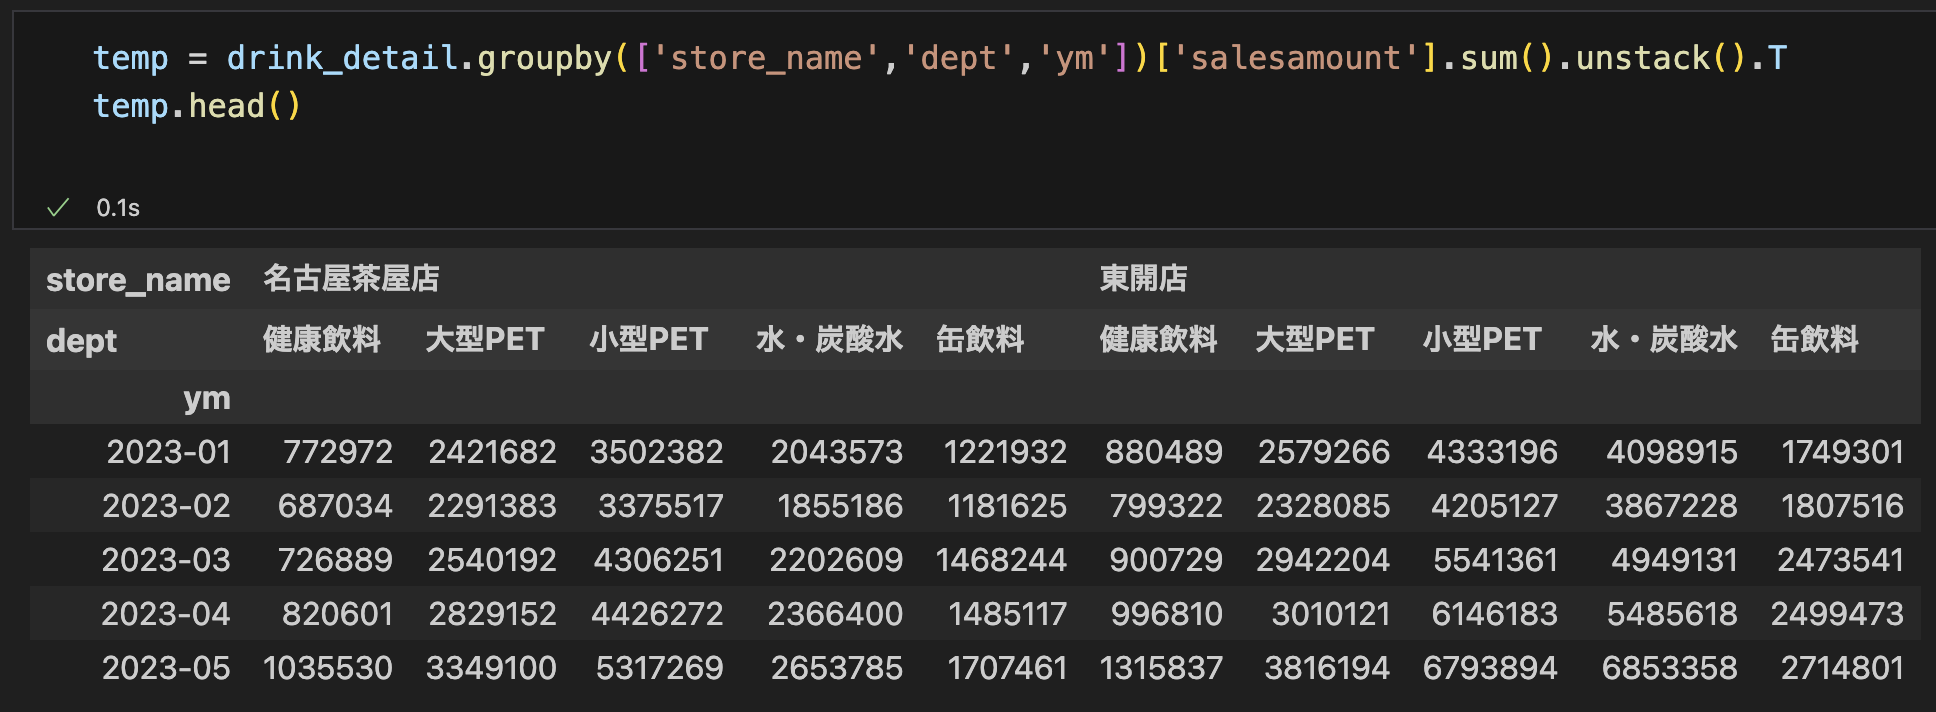Click cell value 6853358
Viewport: 1936px width, 712px height.
[1670, 668]
